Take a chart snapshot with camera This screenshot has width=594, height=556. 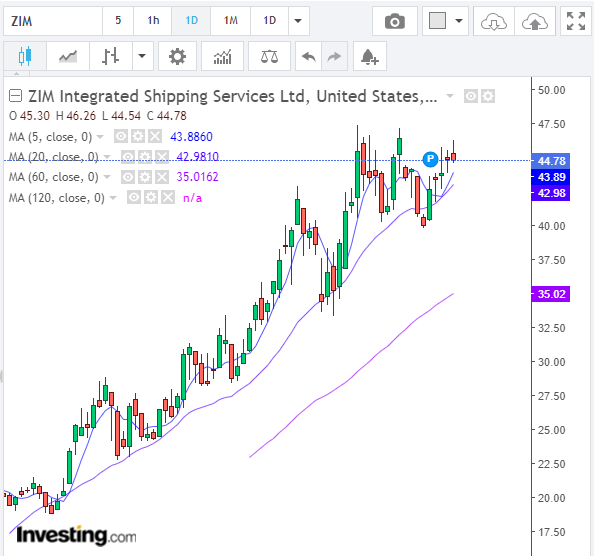coord(395,21)
